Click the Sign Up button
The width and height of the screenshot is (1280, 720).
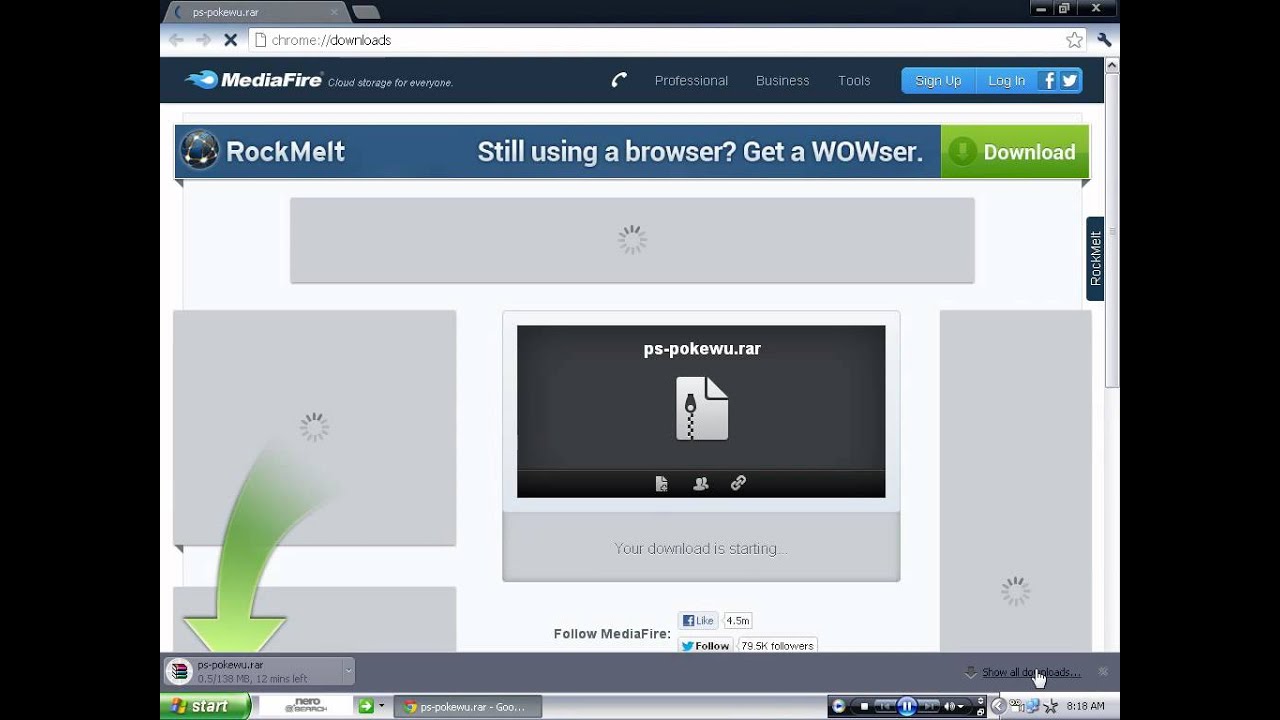[938, 81]
